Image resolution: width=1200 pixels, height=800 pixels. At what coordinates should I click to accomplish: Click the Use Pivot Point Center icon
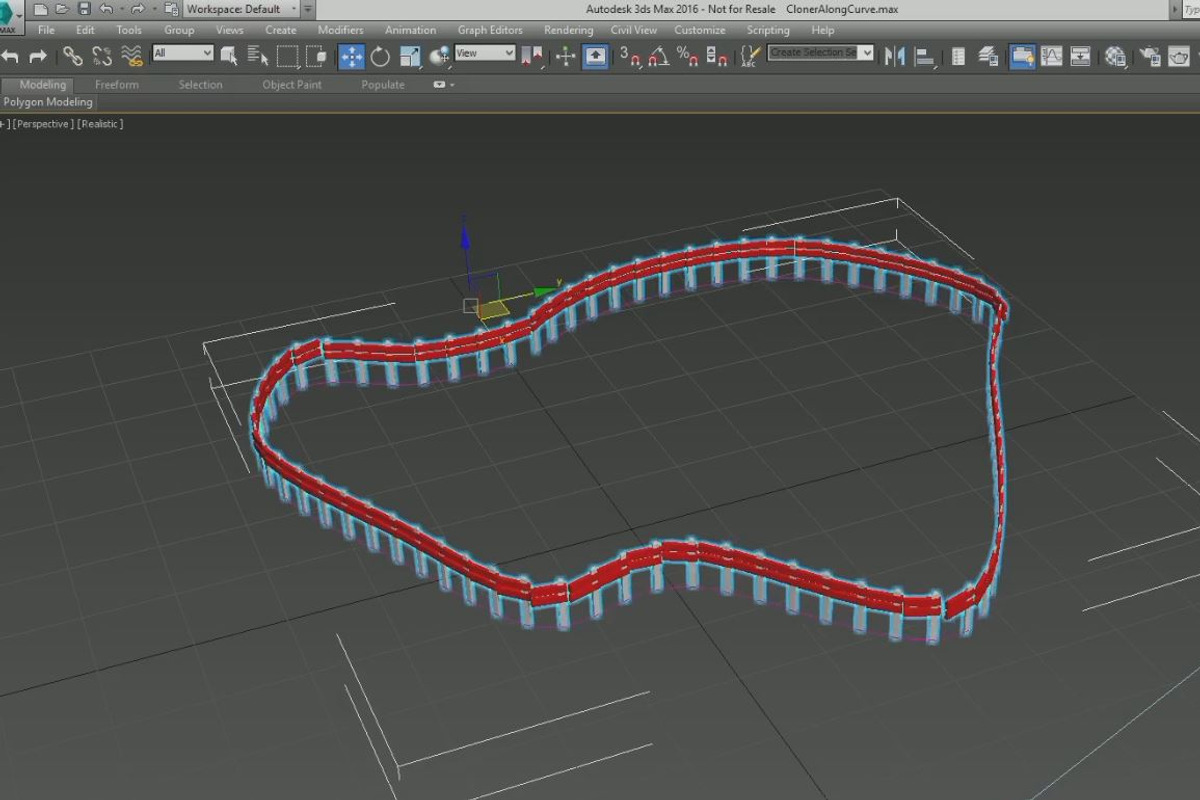tap(532, 56)
